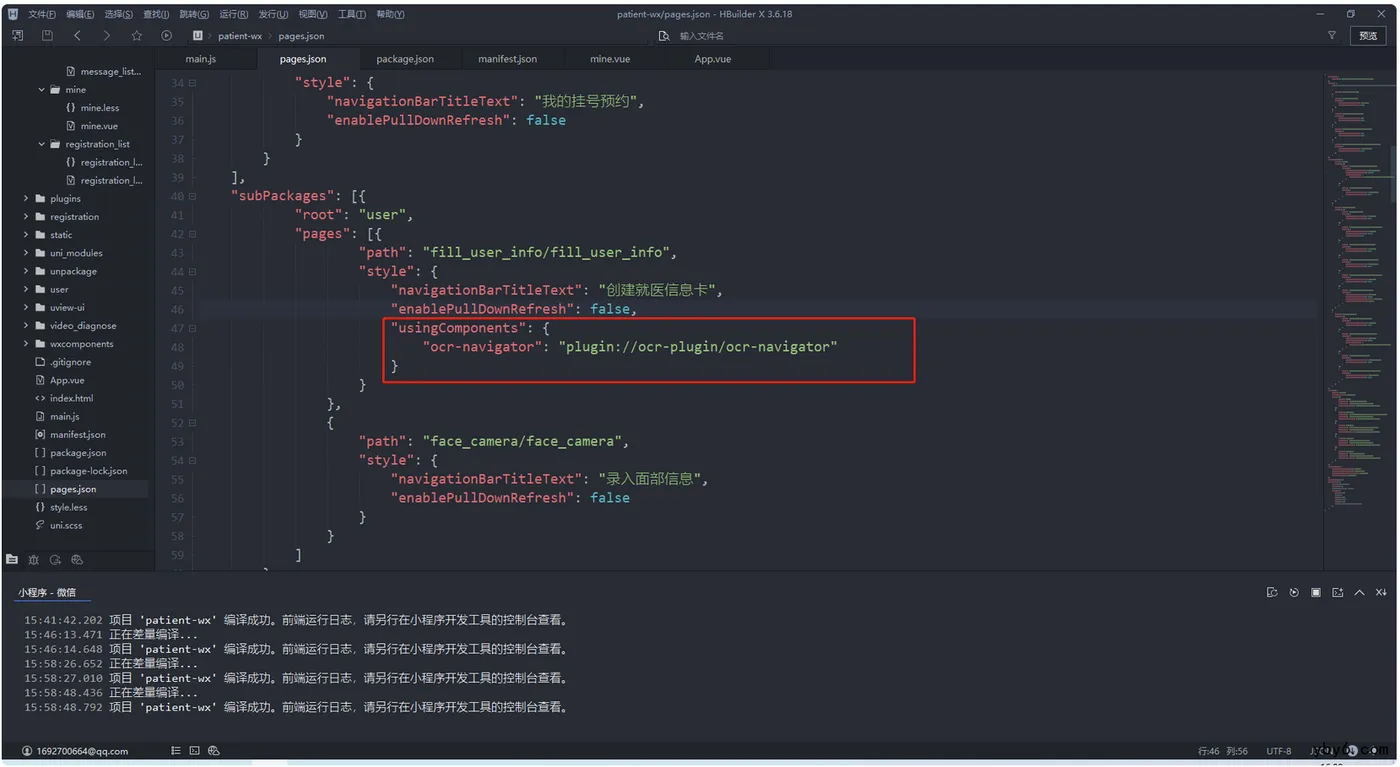This screenshot has width=1400, height=767.
Task: Click the stop square icon in console toolbar
Action: 1316,593
